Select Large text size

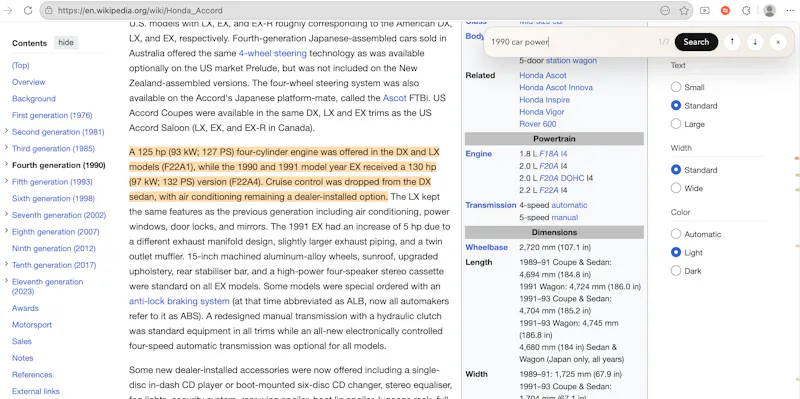pos(676,124)
